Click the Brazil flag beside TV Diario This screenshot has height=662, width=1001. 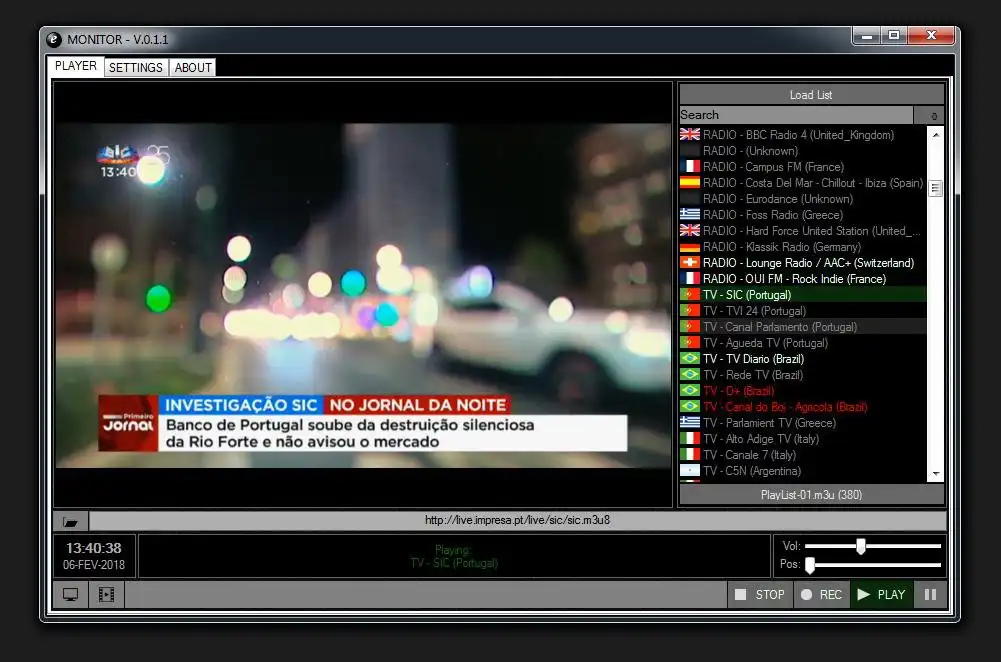[689, 358]
